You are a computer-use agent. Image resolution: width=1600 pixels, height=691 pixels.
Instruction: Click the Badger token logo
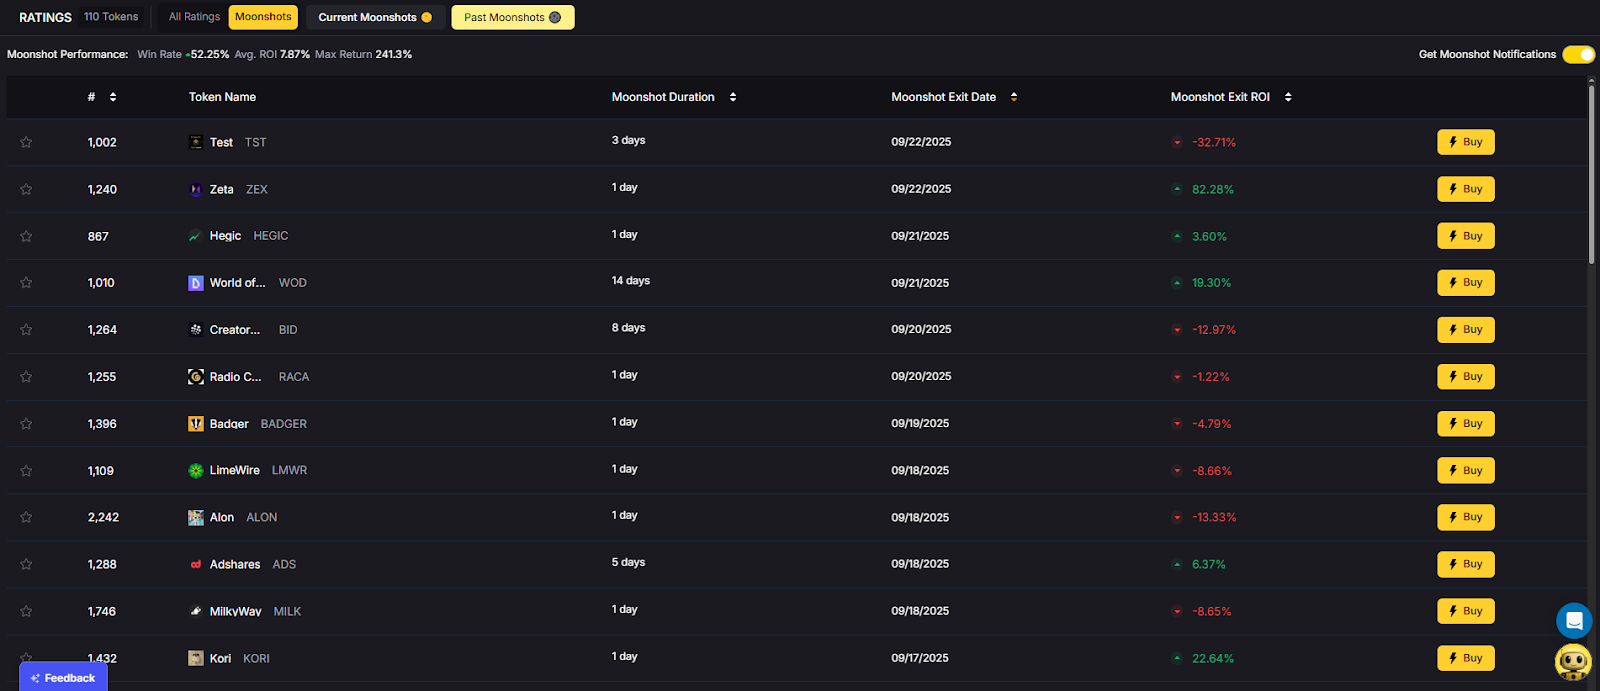click(x=196, y=424)
